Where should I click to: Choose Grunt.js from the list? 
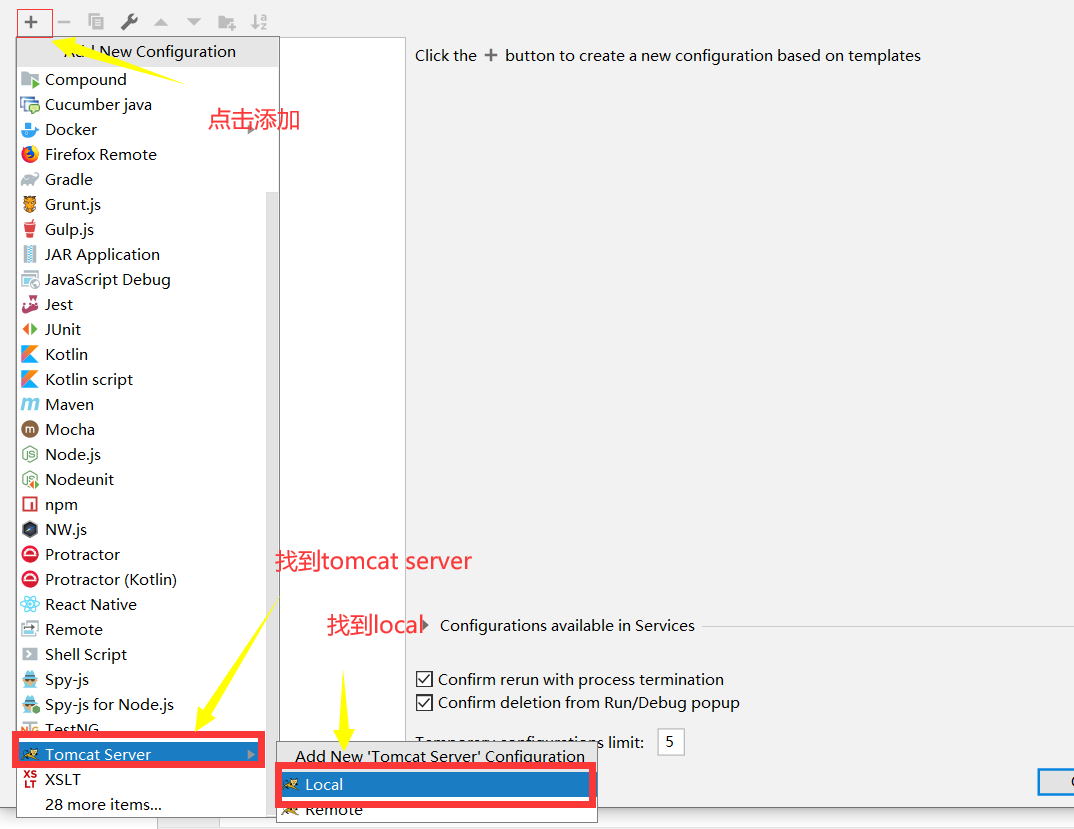(x=142, y=204)
